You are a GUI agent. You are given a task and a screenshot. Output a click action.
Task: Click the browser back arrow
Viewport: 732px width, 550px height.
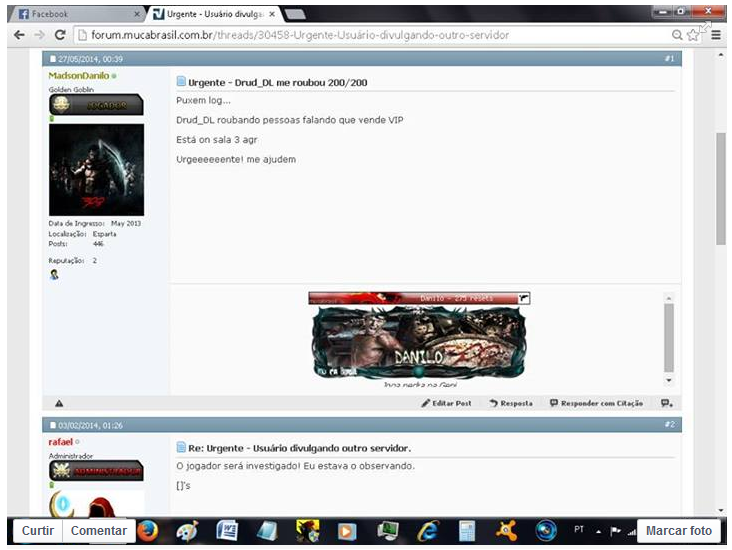19,35
